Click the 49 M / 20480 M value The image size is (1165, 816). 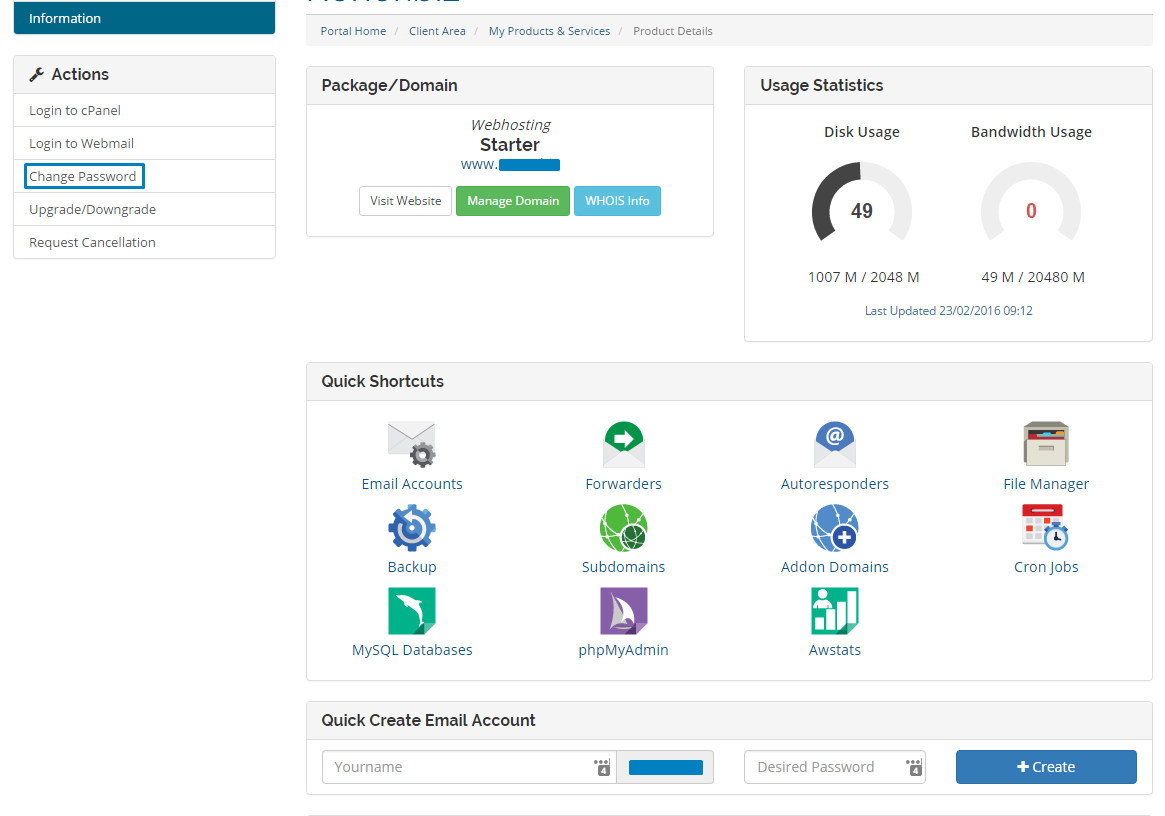pos(1033,277)
